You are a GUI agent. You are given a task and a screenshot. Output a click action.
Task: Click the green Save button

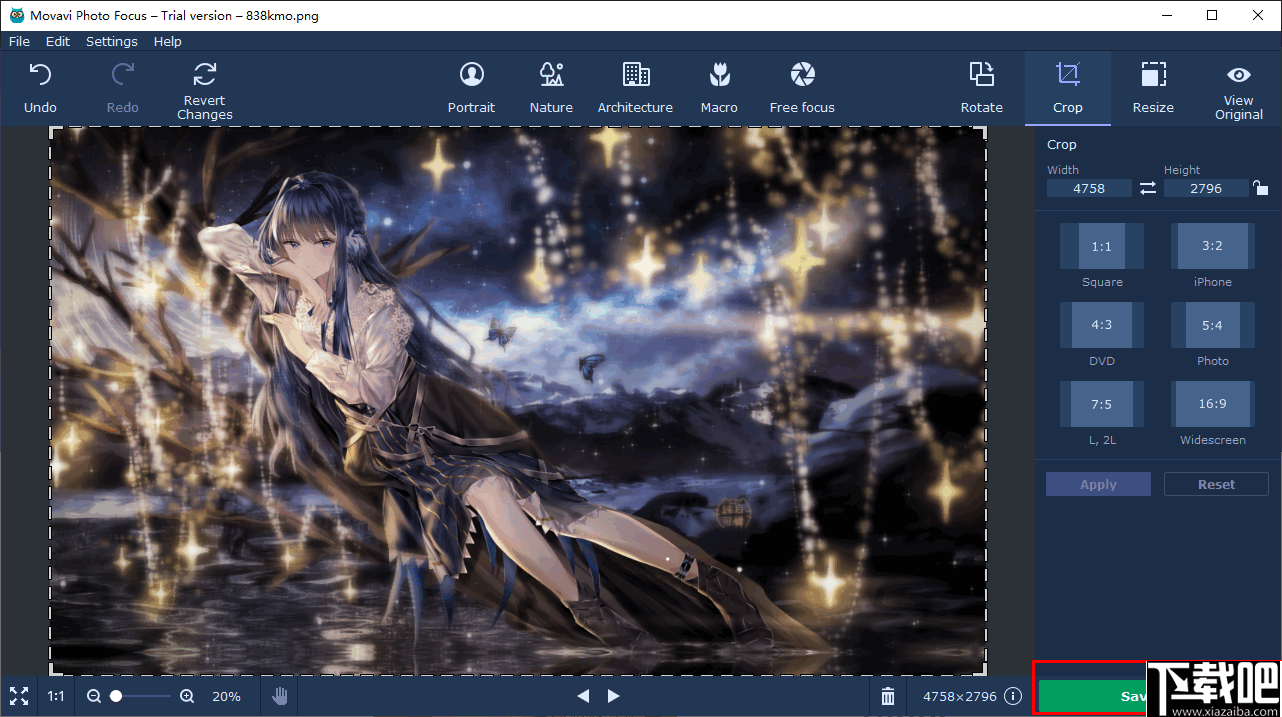(x=1092, y=696)
